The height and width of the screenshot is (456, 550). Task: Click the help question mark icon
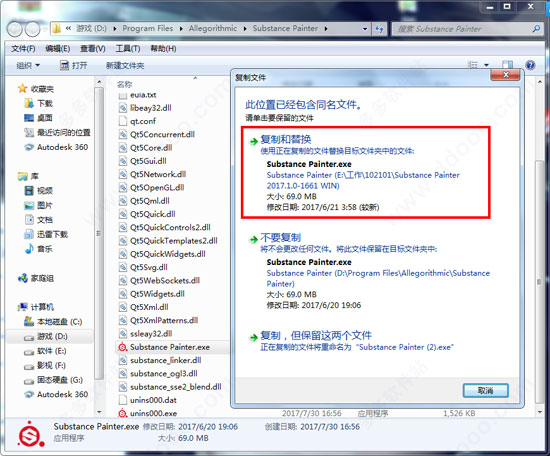point(530,65)
